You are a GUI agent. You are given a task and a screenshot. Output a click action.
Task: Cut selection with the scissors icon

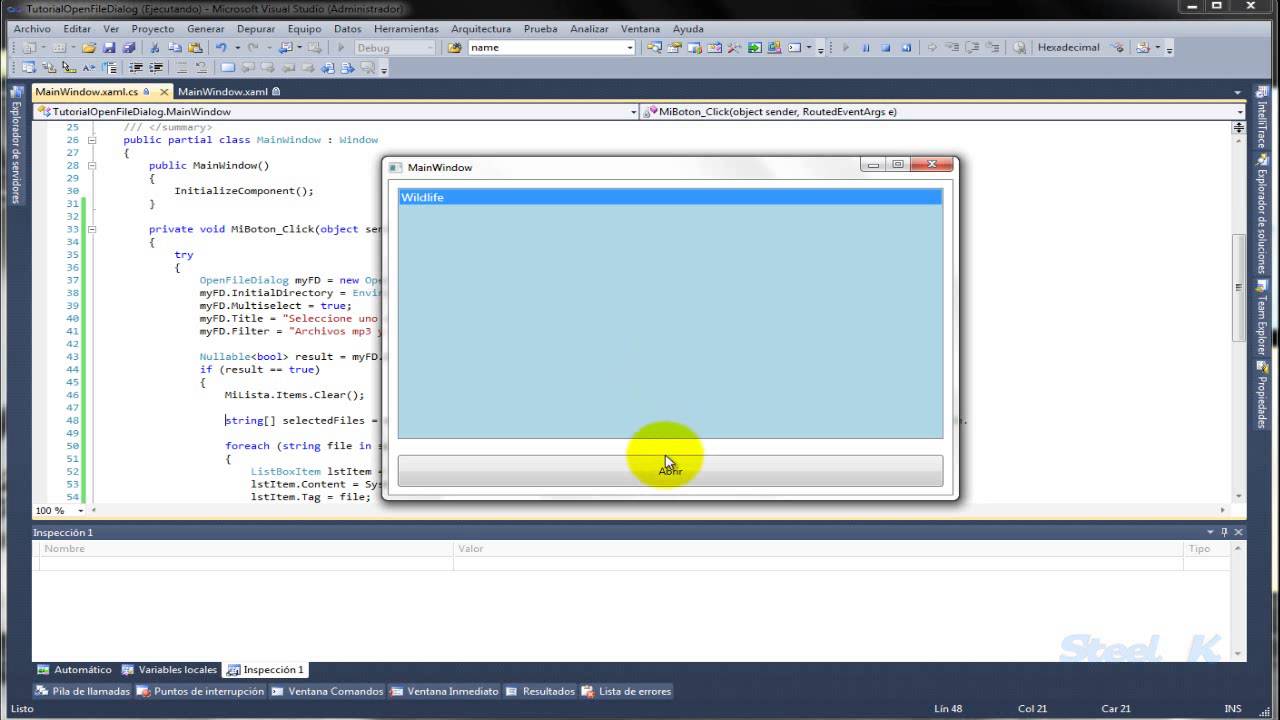tap(155, 47)
